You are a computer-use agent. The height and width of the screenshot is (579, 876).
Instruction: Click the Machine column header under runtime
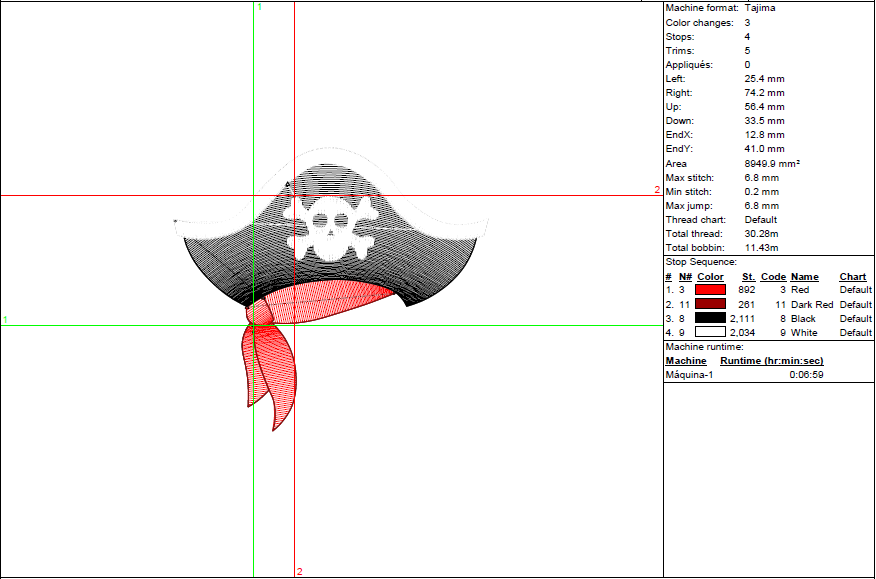[x=686, y=361]
